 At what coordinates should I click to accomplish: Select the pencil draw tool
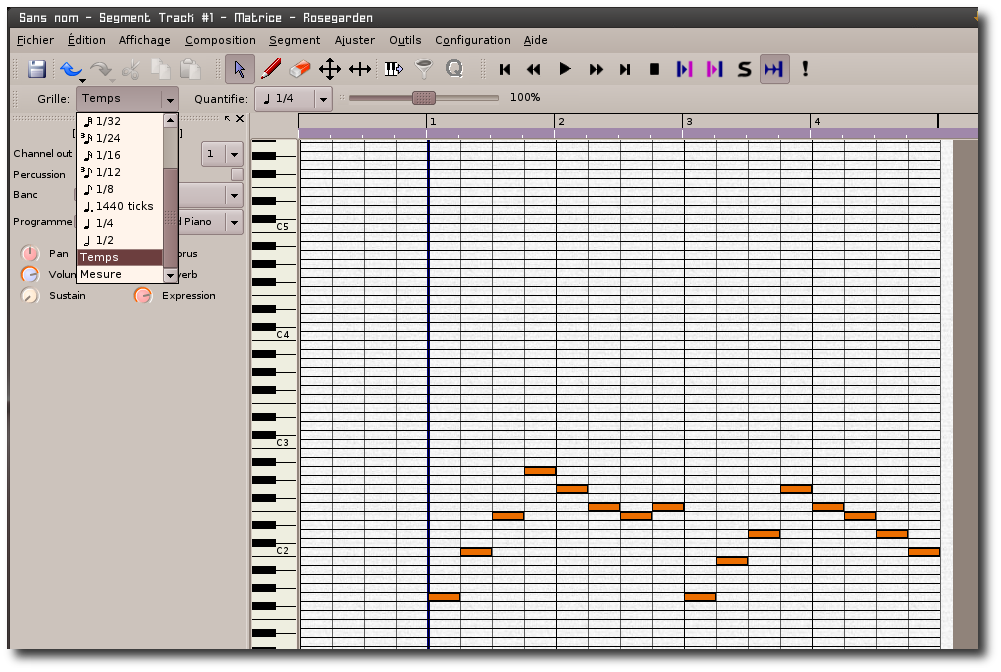pyautogui.click(x=270, y=69)
